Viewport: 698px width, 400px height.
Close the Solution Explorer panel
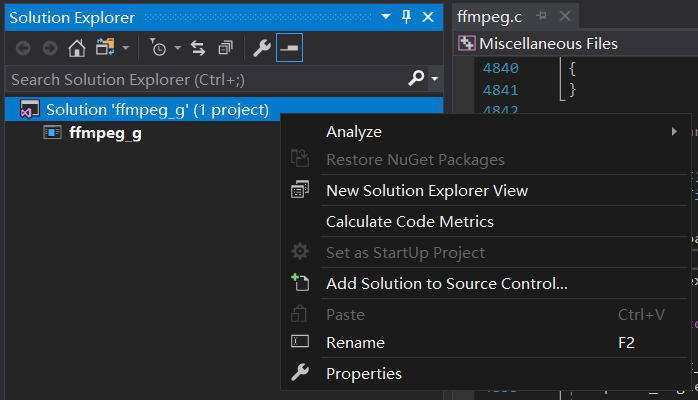pyautogui.click(x=428, y=17)
